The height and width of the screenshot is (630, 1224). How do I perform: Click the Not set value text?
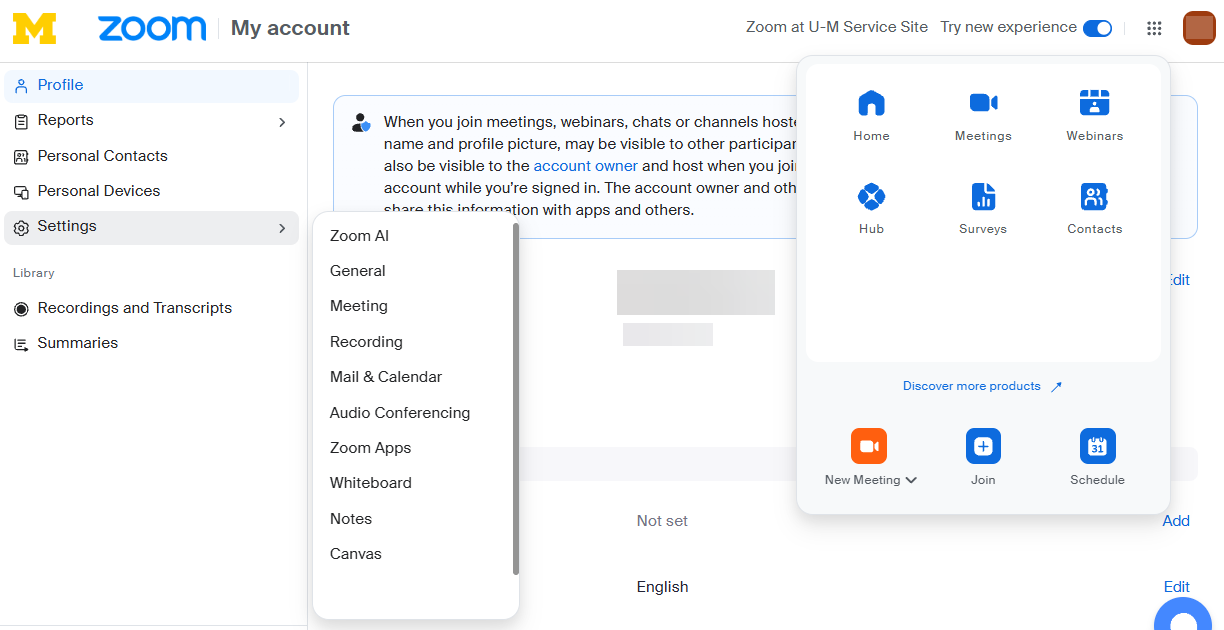coord(662,521)
